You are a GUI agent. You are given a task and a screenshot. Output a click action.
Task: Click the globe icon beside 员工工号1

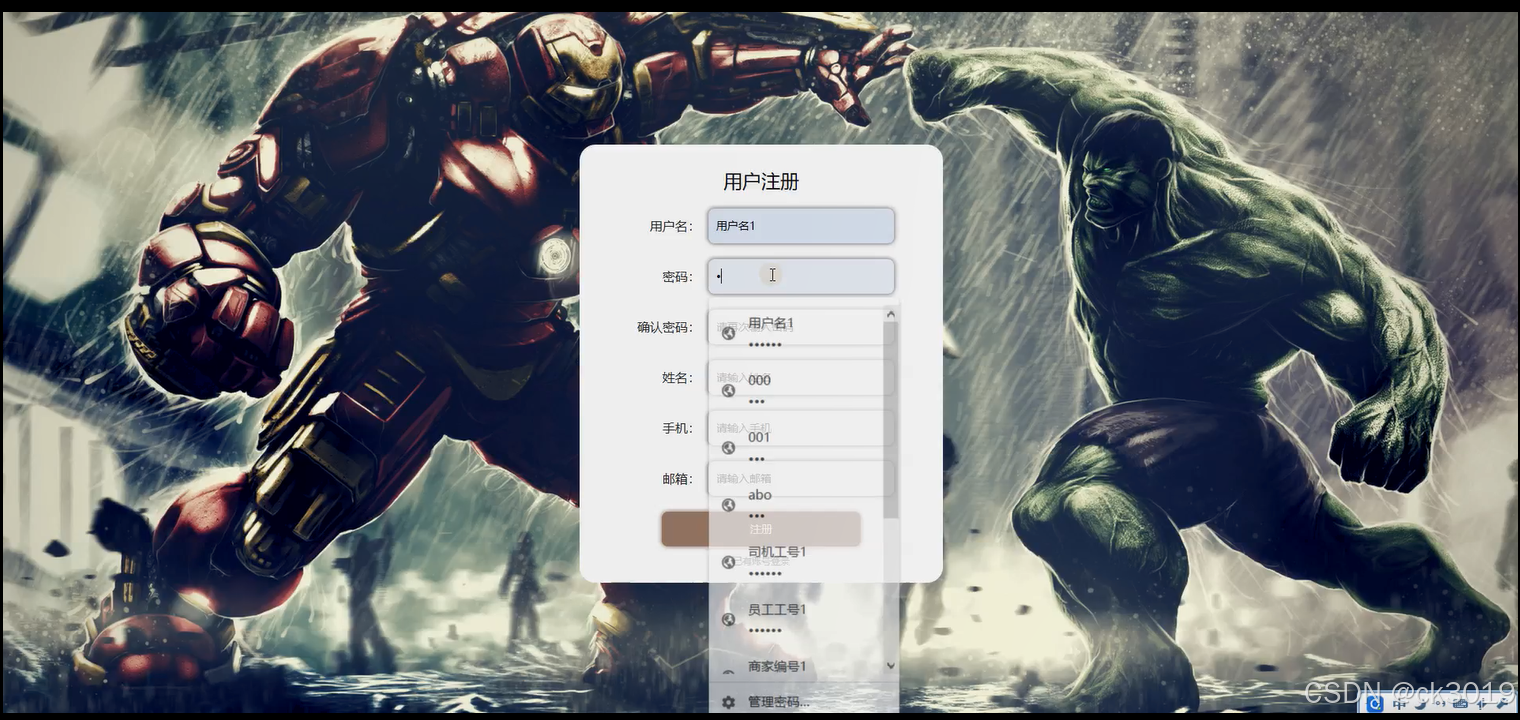pyautogui.click(x=729, y=620)
